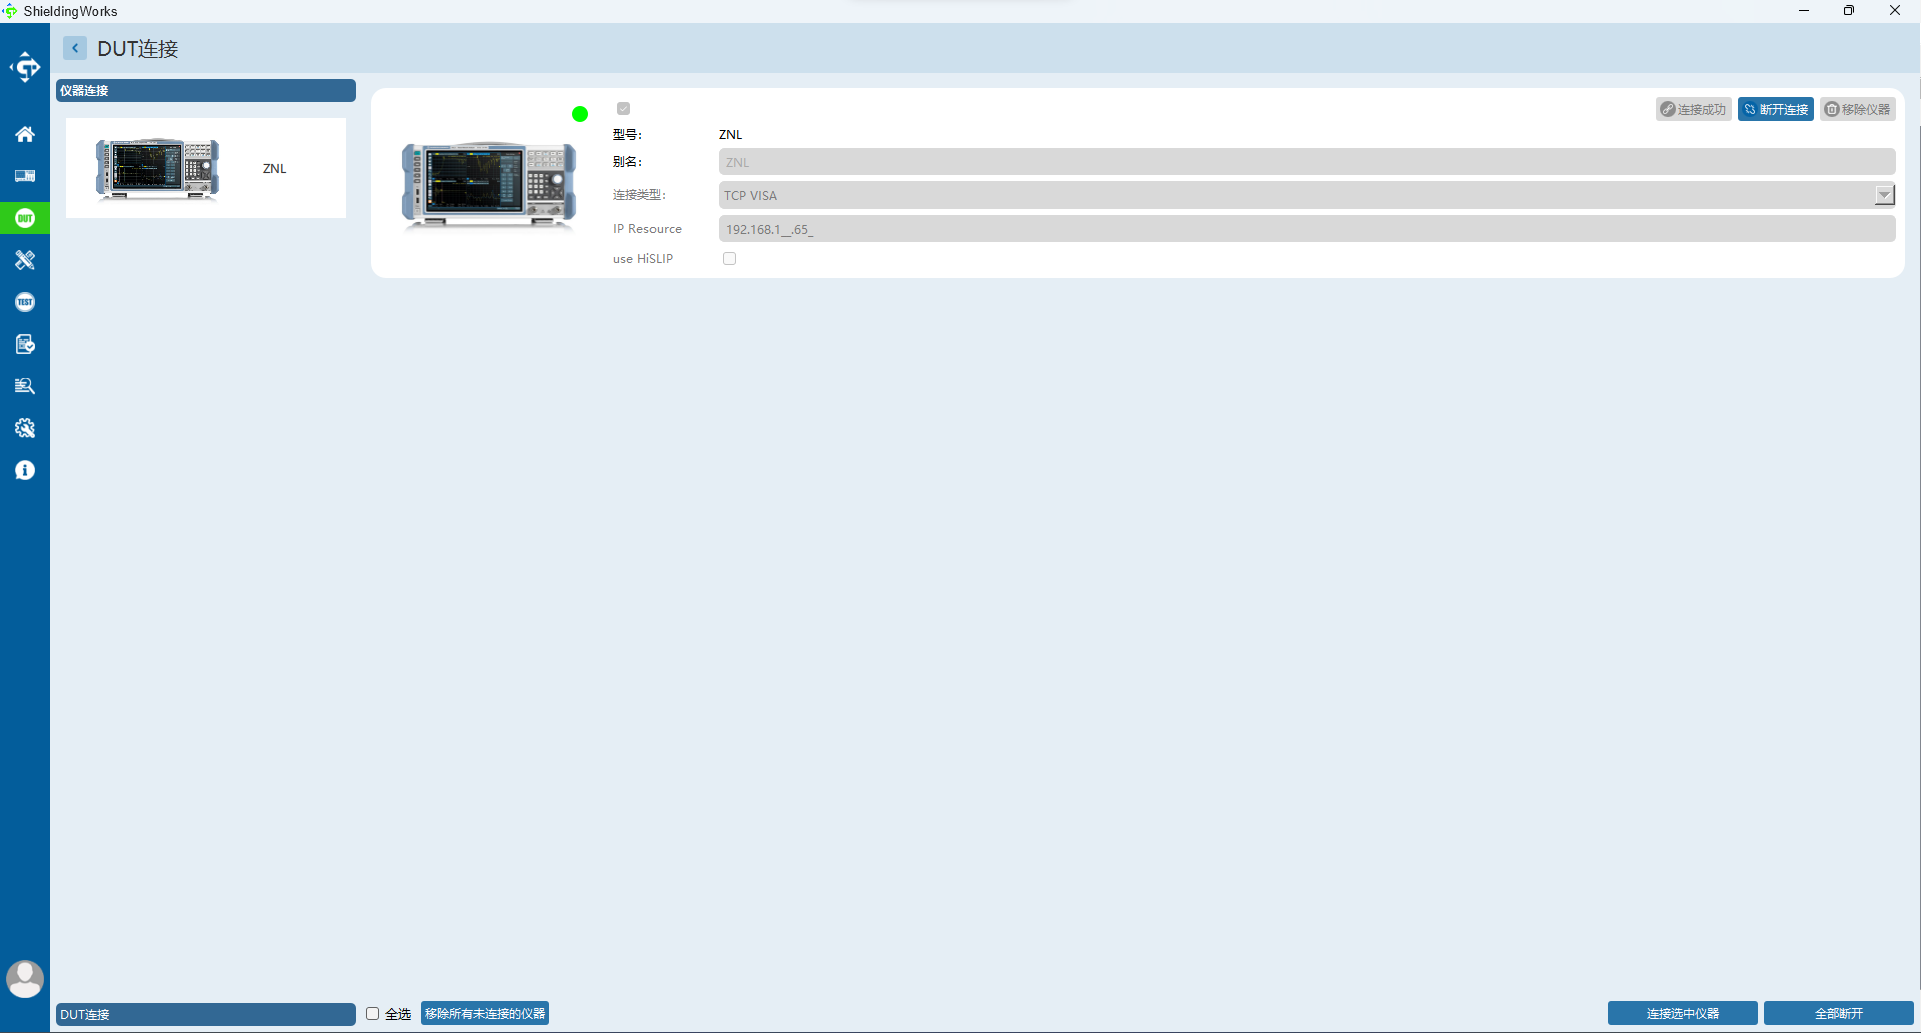Select the green DUT sidebar icon

click(x=25, y=218)
